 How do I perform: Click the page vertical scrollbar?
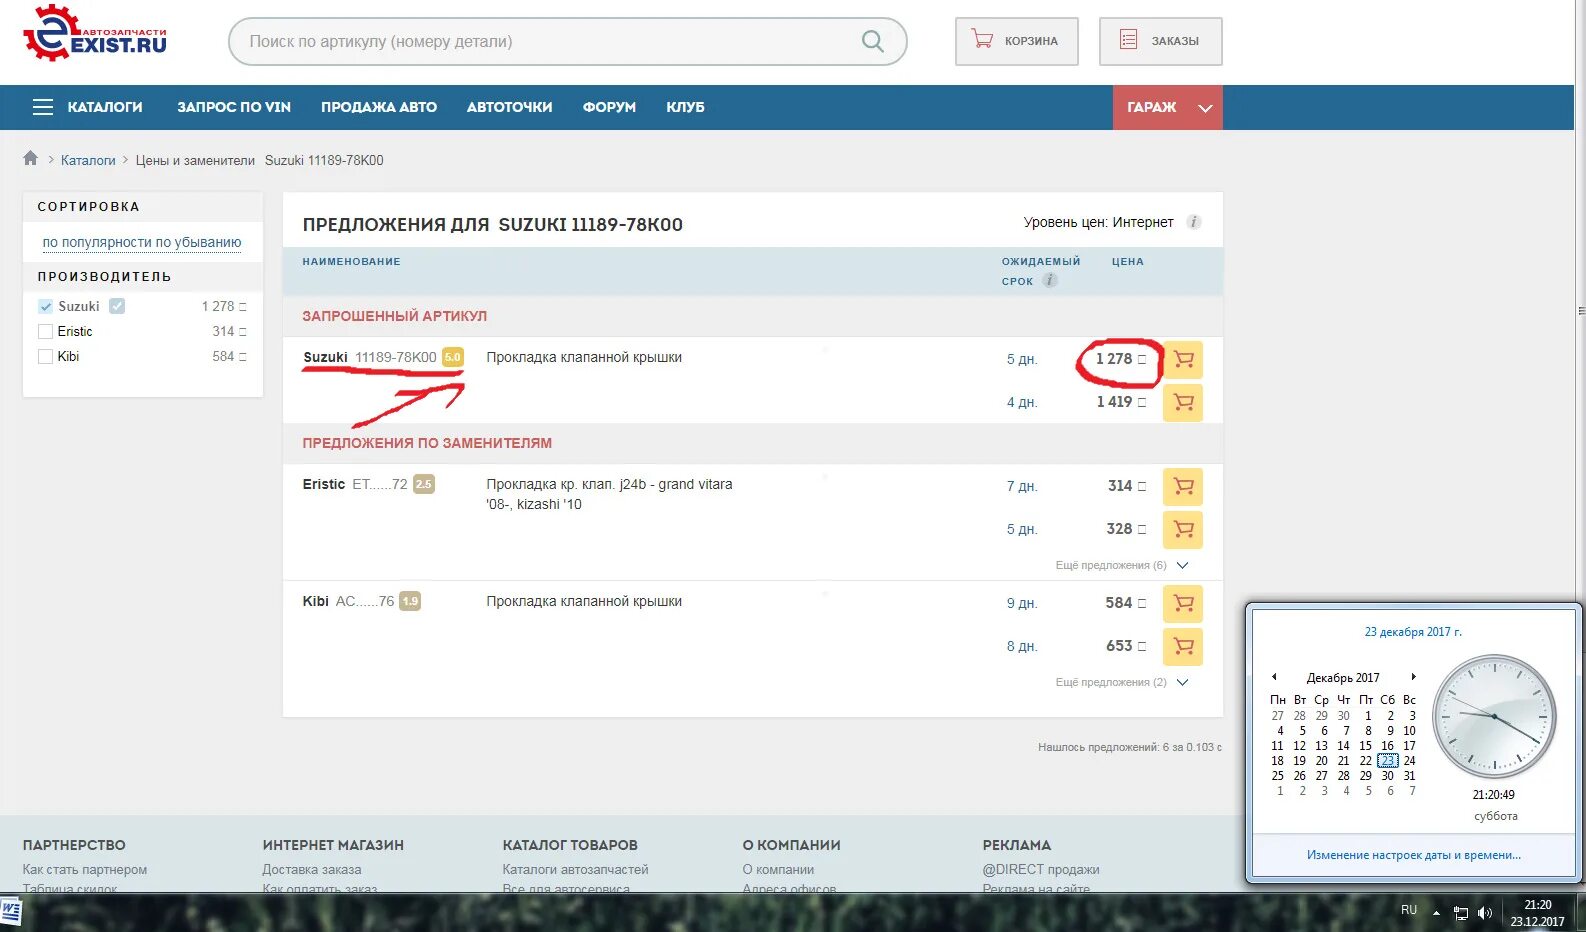[x=1581, y=310]
